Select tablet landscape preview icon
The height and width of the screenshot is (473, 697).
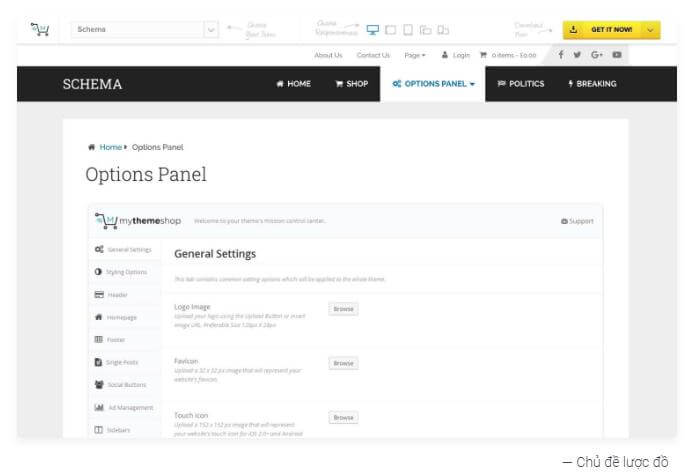click(390, 30)
